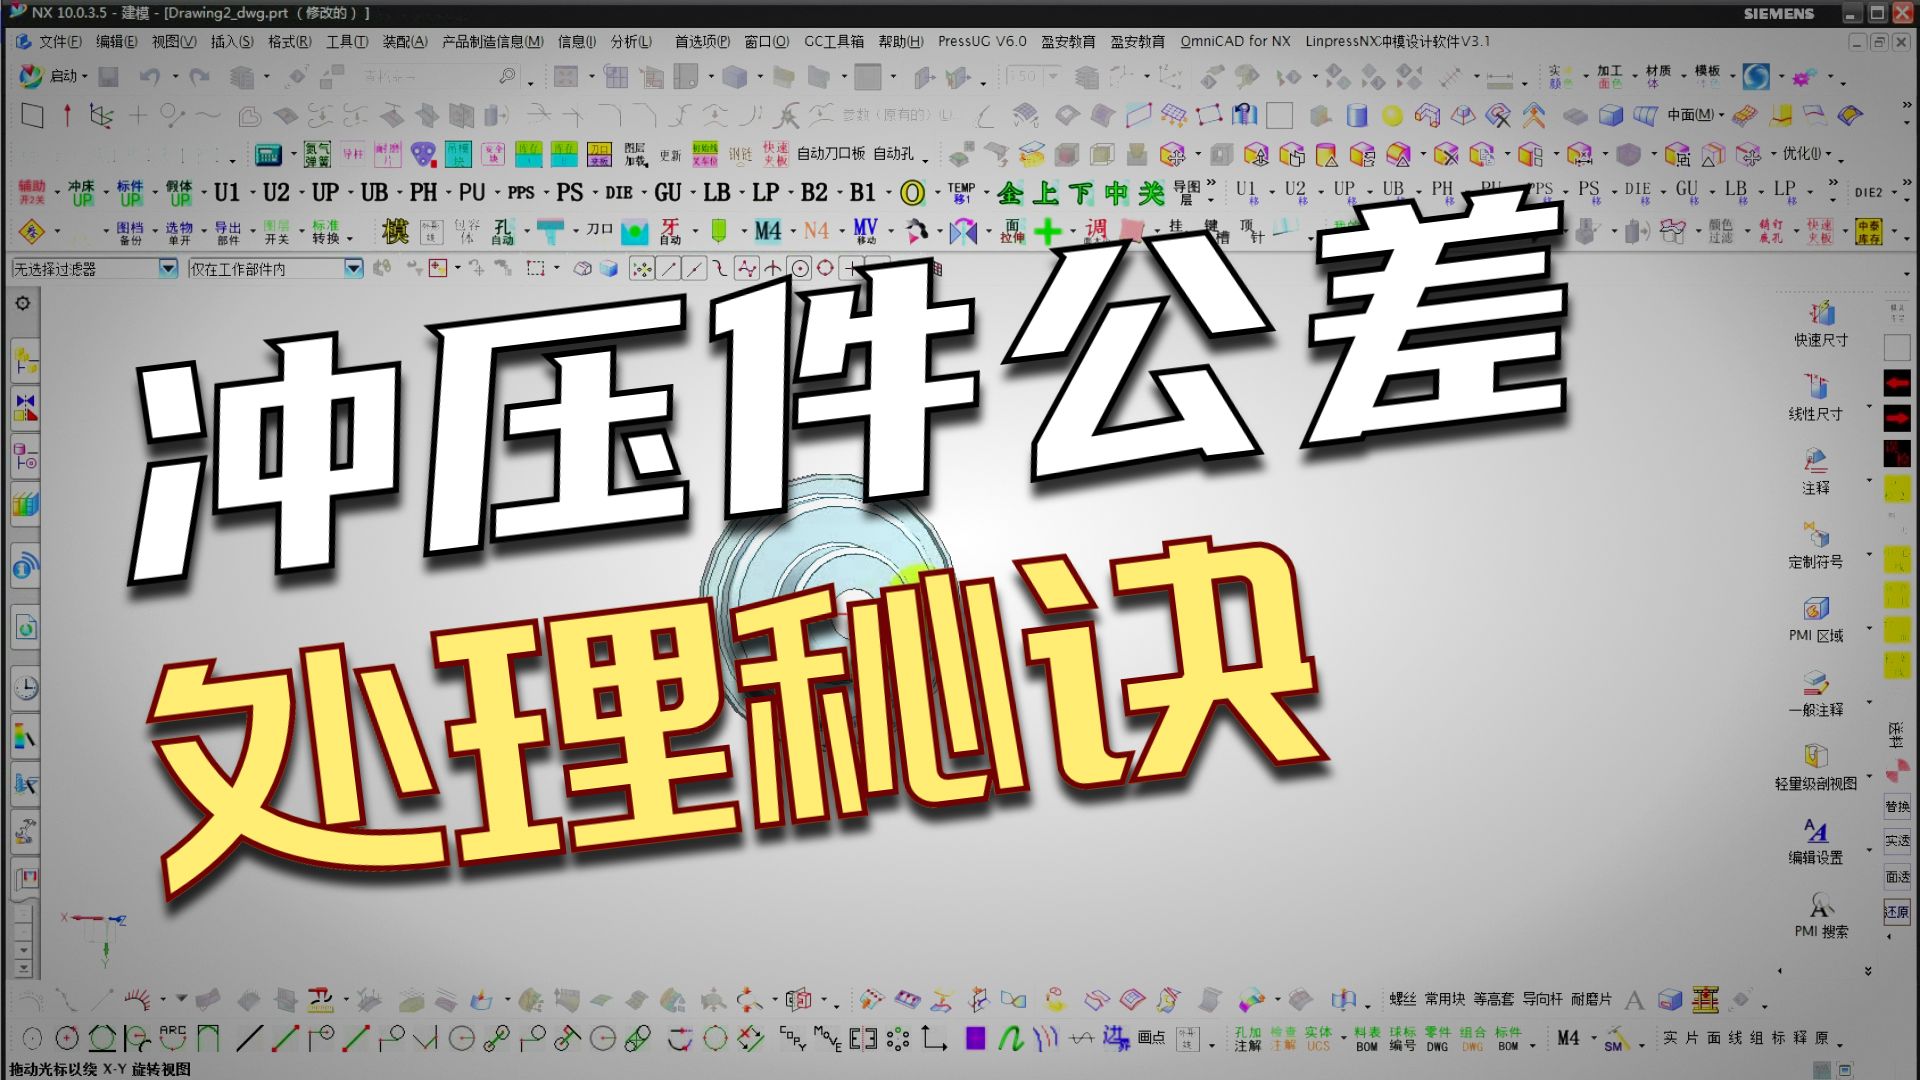Click the 快速尺寸 rapid dimension tool
1920x1080 pixels.
(1820, 324)
